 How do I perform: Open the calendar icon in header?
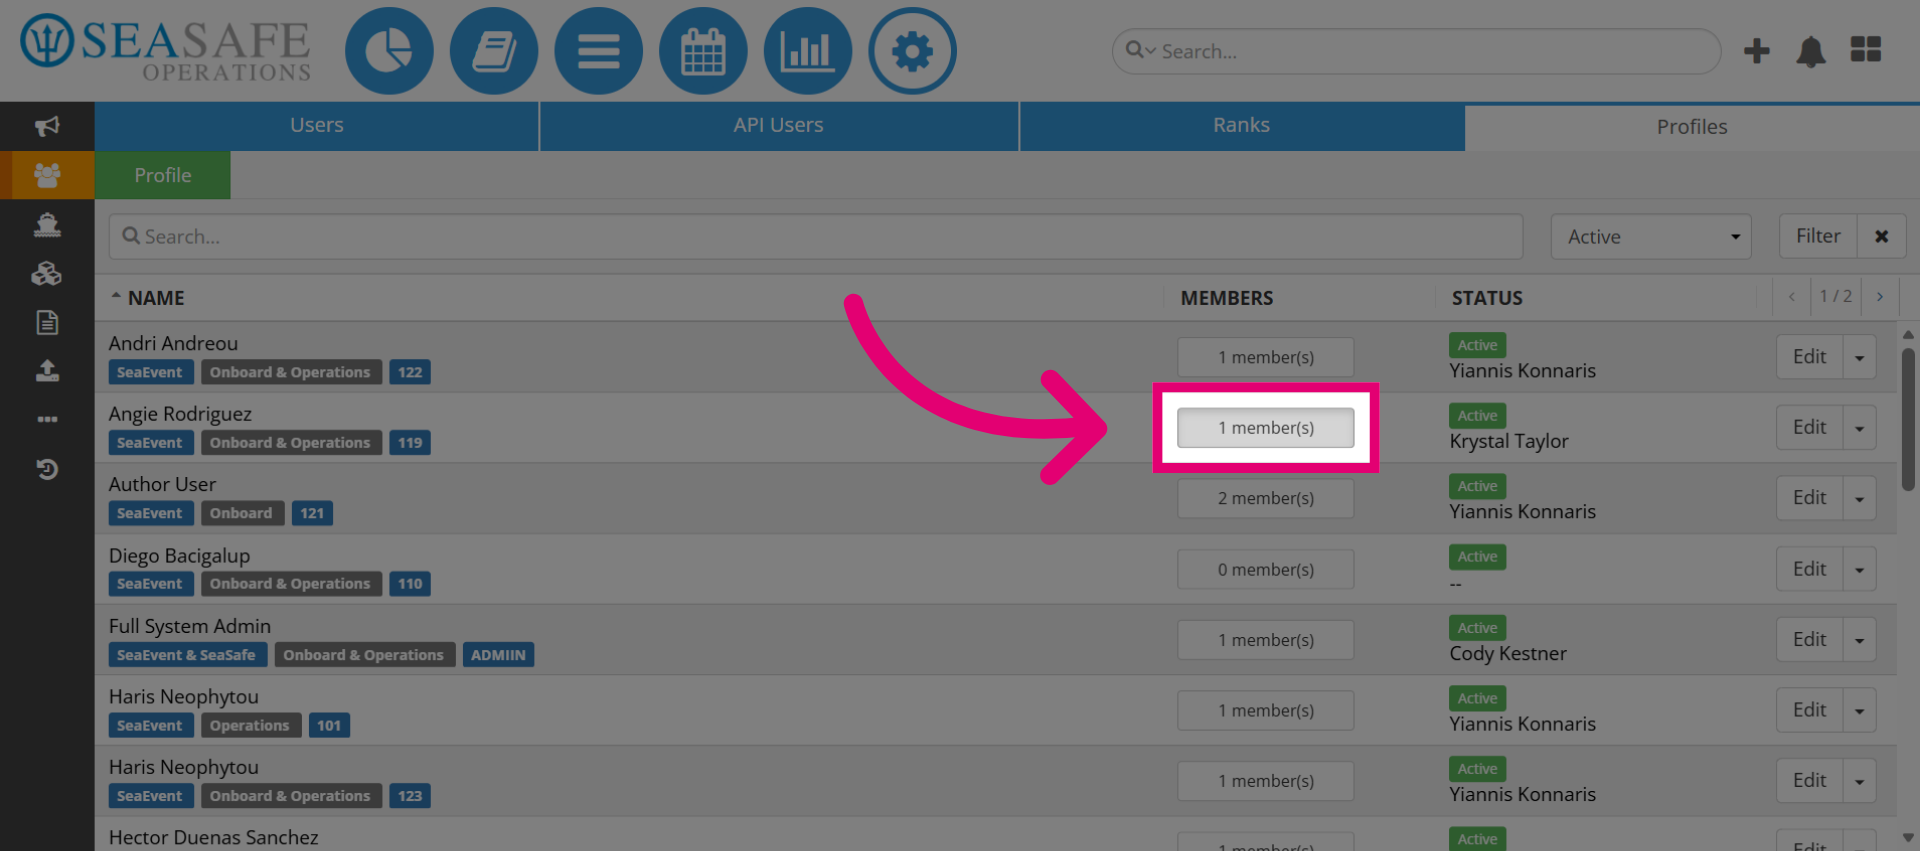(703, 51)
